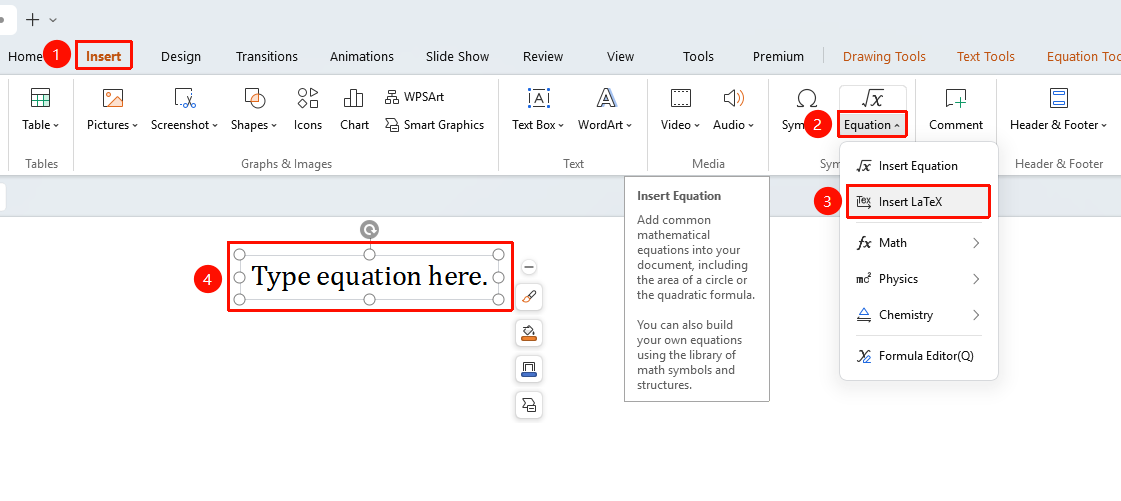Insert WPSArt graphic
The image size is (1121, 501).
414,96
